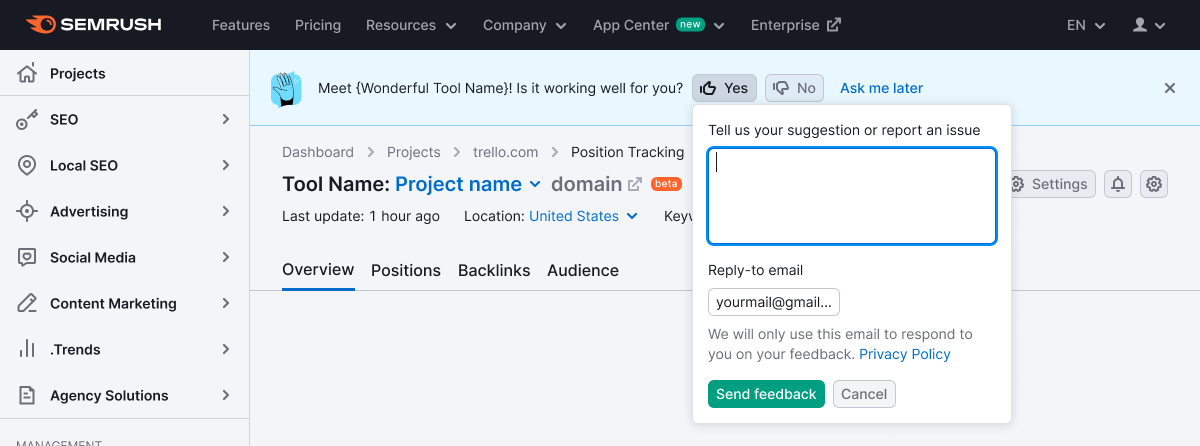Open the Pricing menu item
The height and width of the screenshot is (446, 1200).
(318, 25)
